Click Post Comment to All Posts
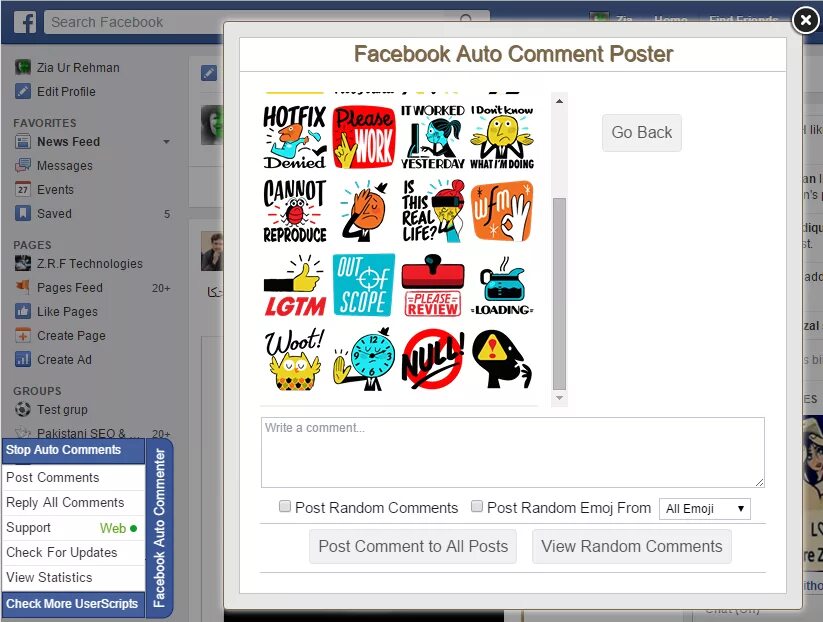The image size is (823, 622). [x=413, y=546]
